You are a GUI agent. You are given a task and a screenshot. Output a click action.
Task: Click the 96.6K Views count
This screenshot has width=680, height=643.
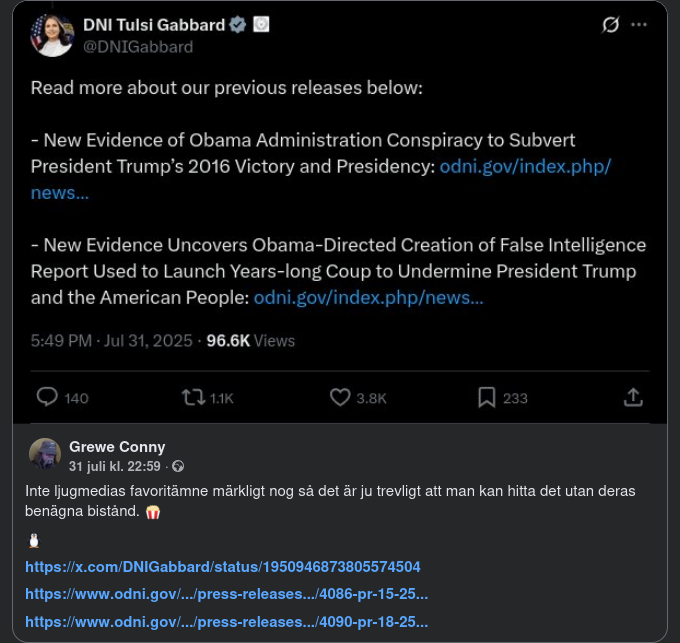250,341
